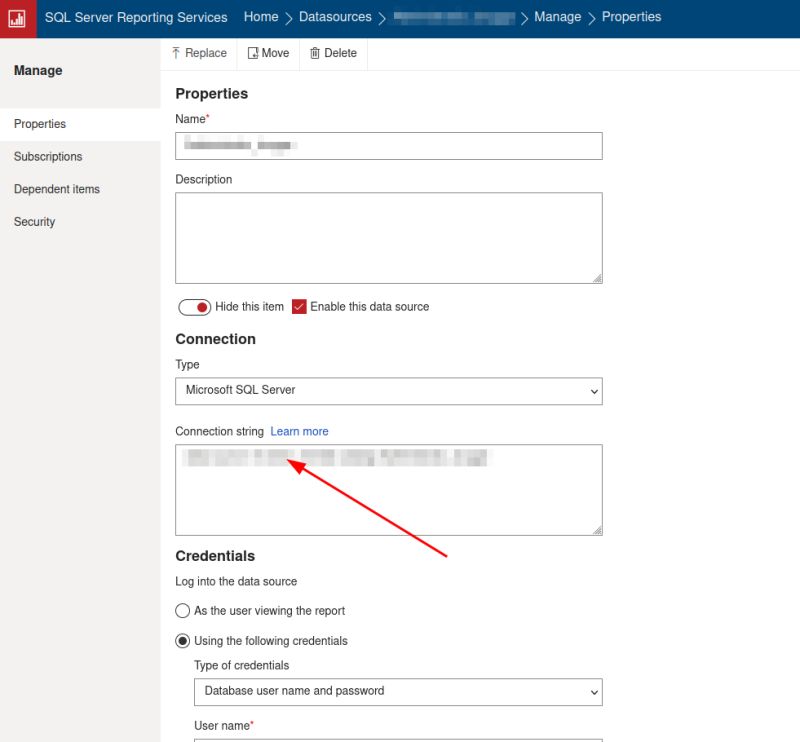Click the Description text area
800x742 pixels.
click(x=388, y=235)
